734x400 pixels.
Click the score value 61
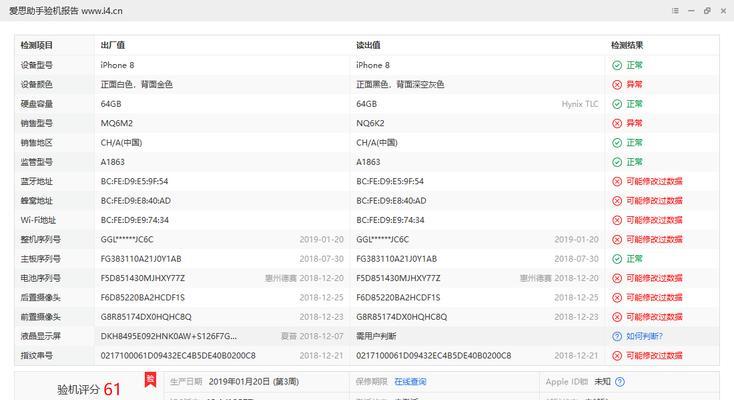[112, 389]
